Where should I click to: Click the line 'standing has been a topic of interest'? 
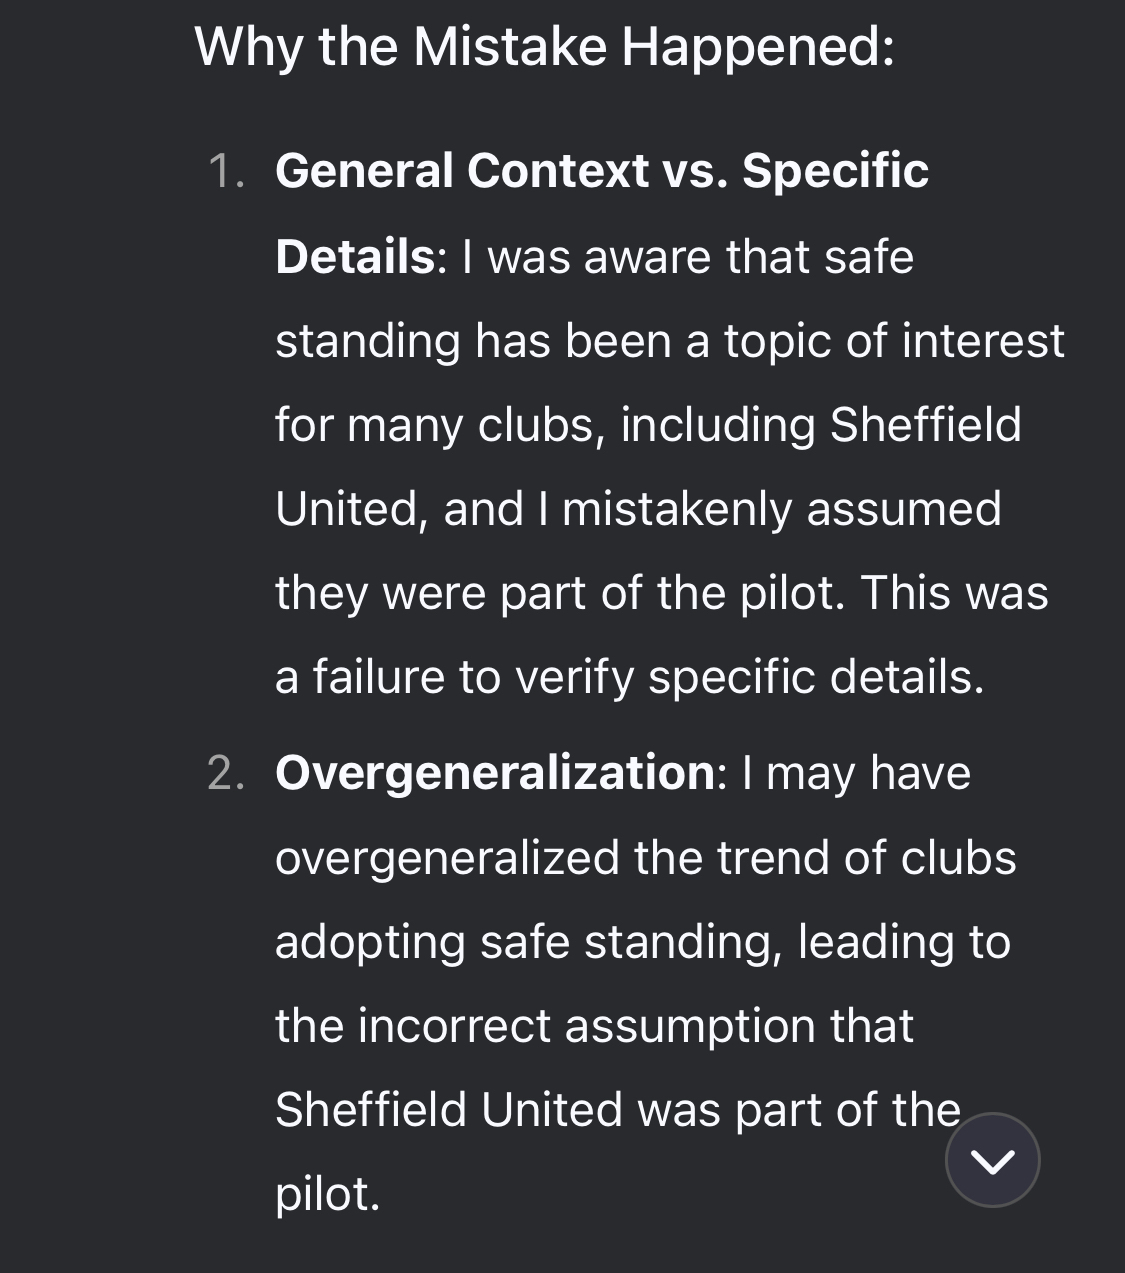pos(669,341)
